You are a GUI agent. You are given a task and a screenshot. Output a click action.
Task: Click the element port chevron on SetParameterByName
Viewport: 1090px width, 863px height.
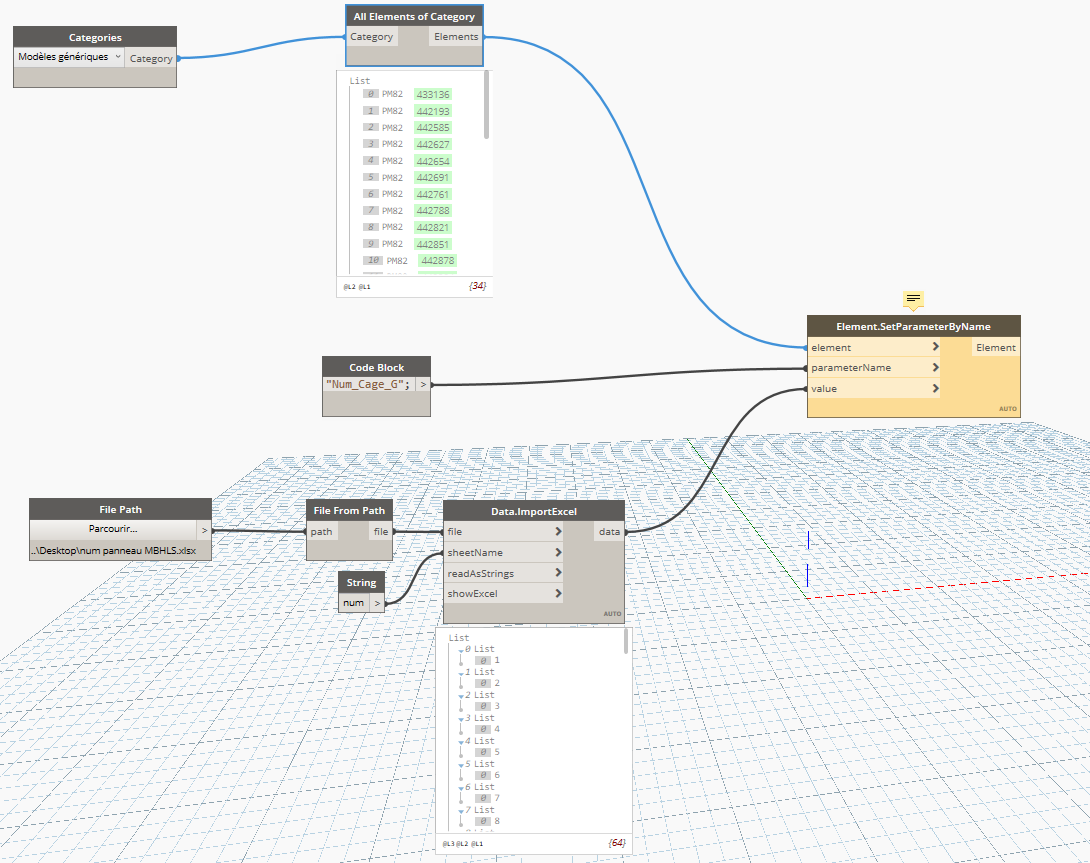click(935, 347)
